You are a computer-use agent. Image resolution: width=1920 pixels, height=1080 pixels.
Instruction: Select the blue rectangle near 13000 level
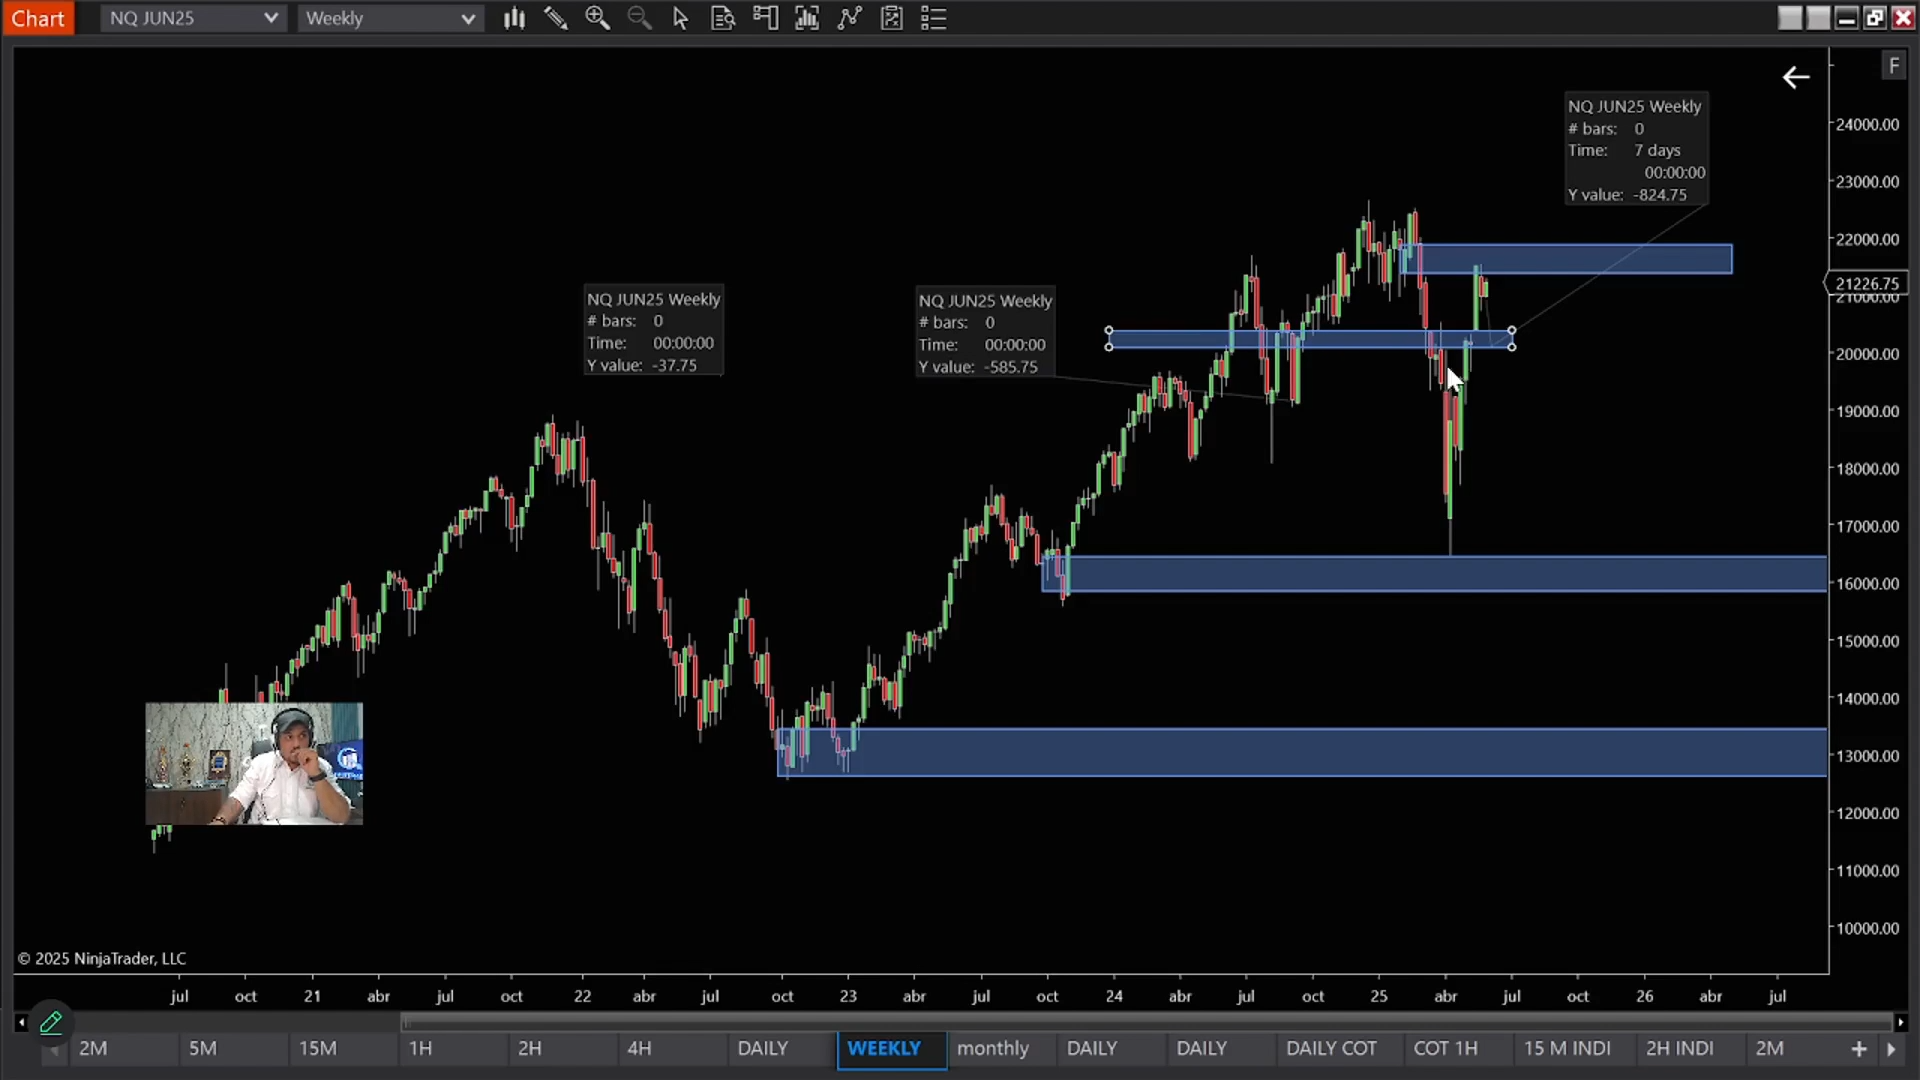[1302, 752]
